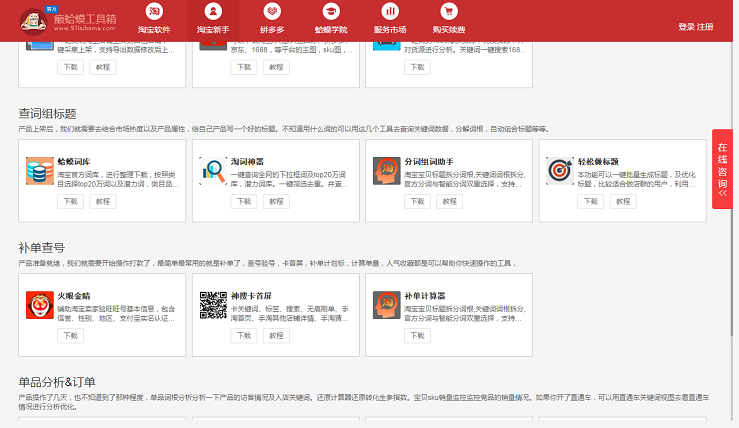Screen dimensions: 739x428
Task: Open 教程 for 轻松做标题
Action: pos(623,201)
